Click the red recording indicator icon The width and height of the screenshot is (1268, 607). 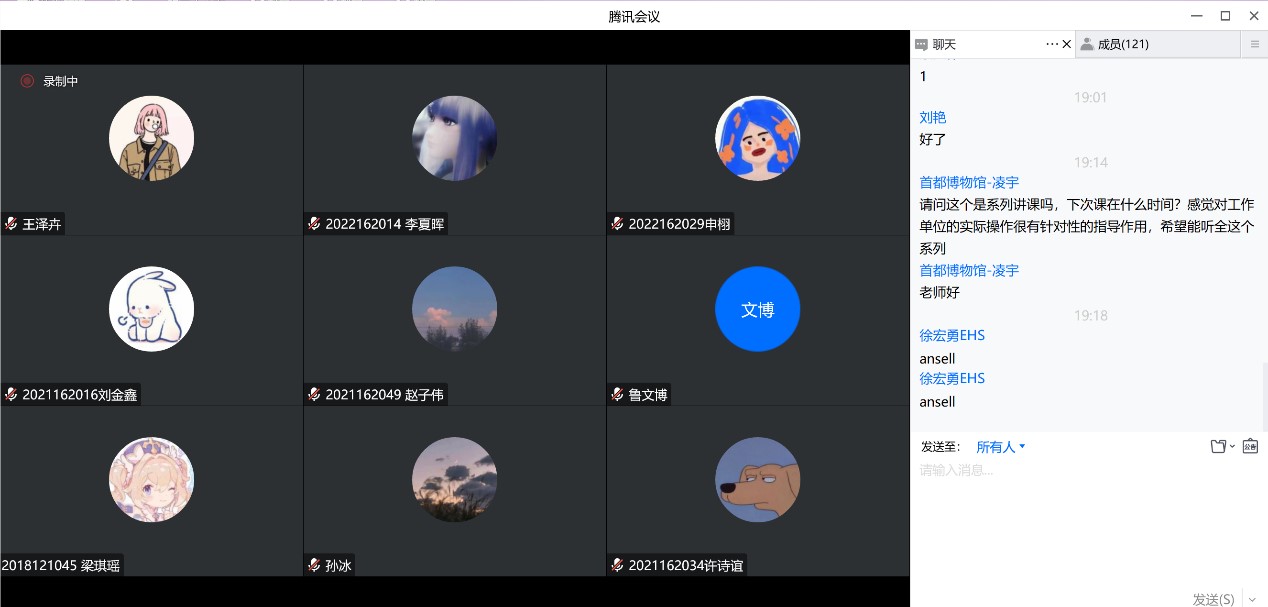pyautogui.click(x=27, y=81)
